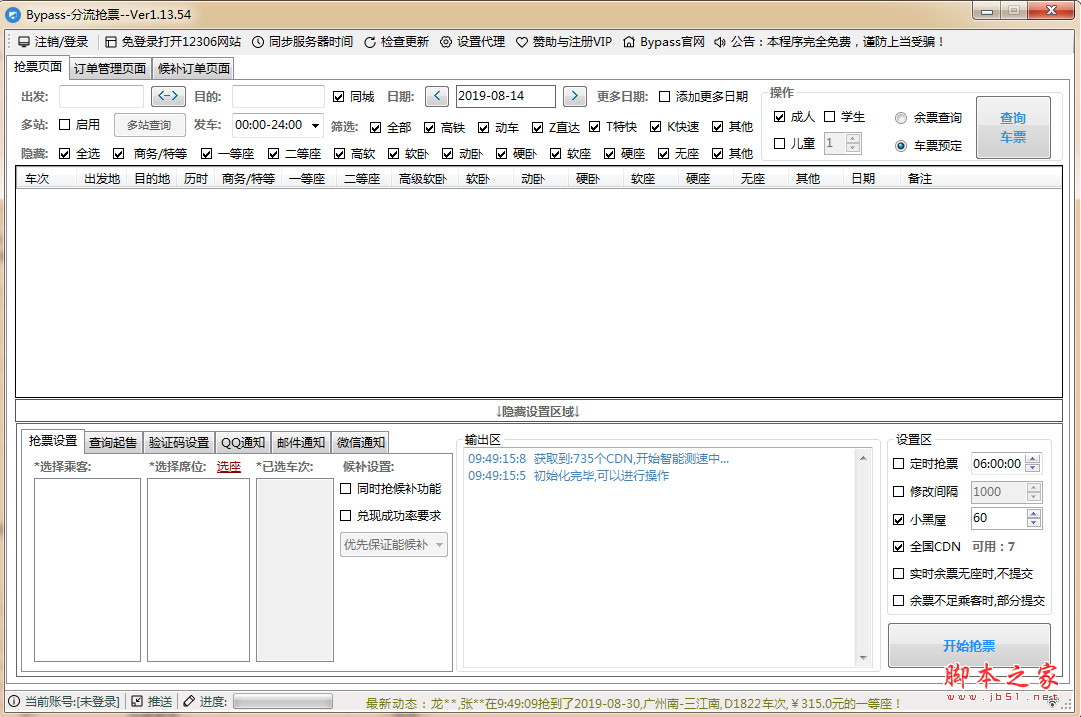Click the Bypass app title icon
Screen dimensions: 1081x717
tap(13, 14)
